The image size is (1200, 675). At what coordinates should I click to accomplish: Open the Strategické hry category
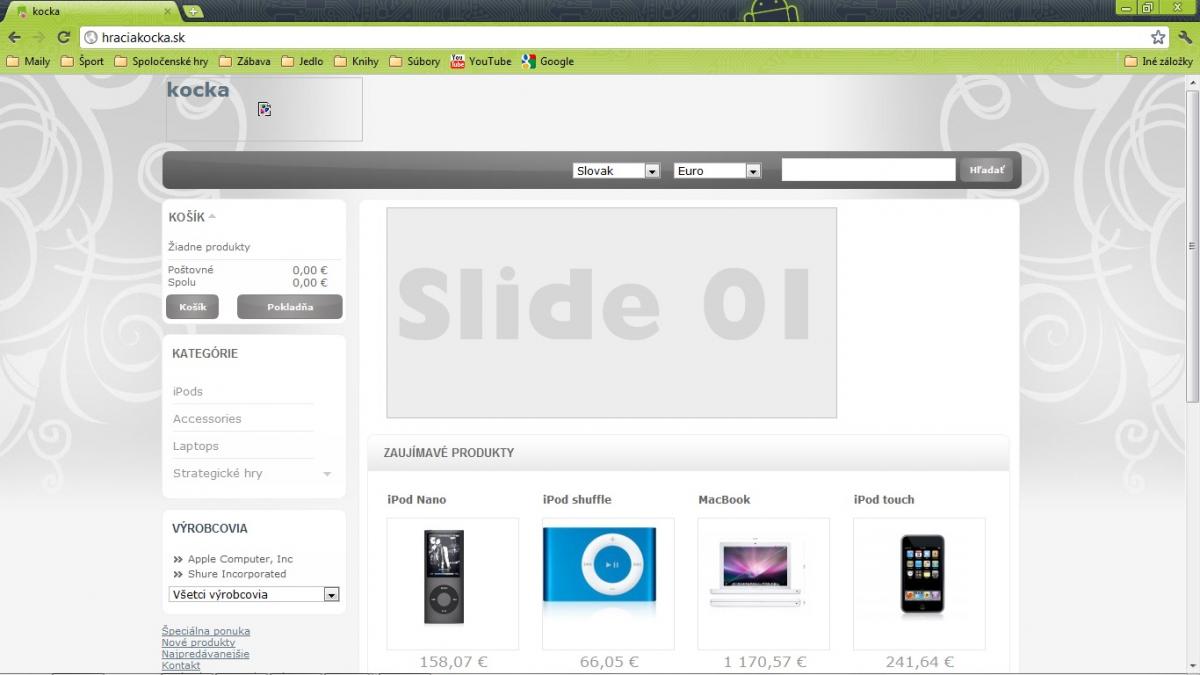(x=218, y=473)
